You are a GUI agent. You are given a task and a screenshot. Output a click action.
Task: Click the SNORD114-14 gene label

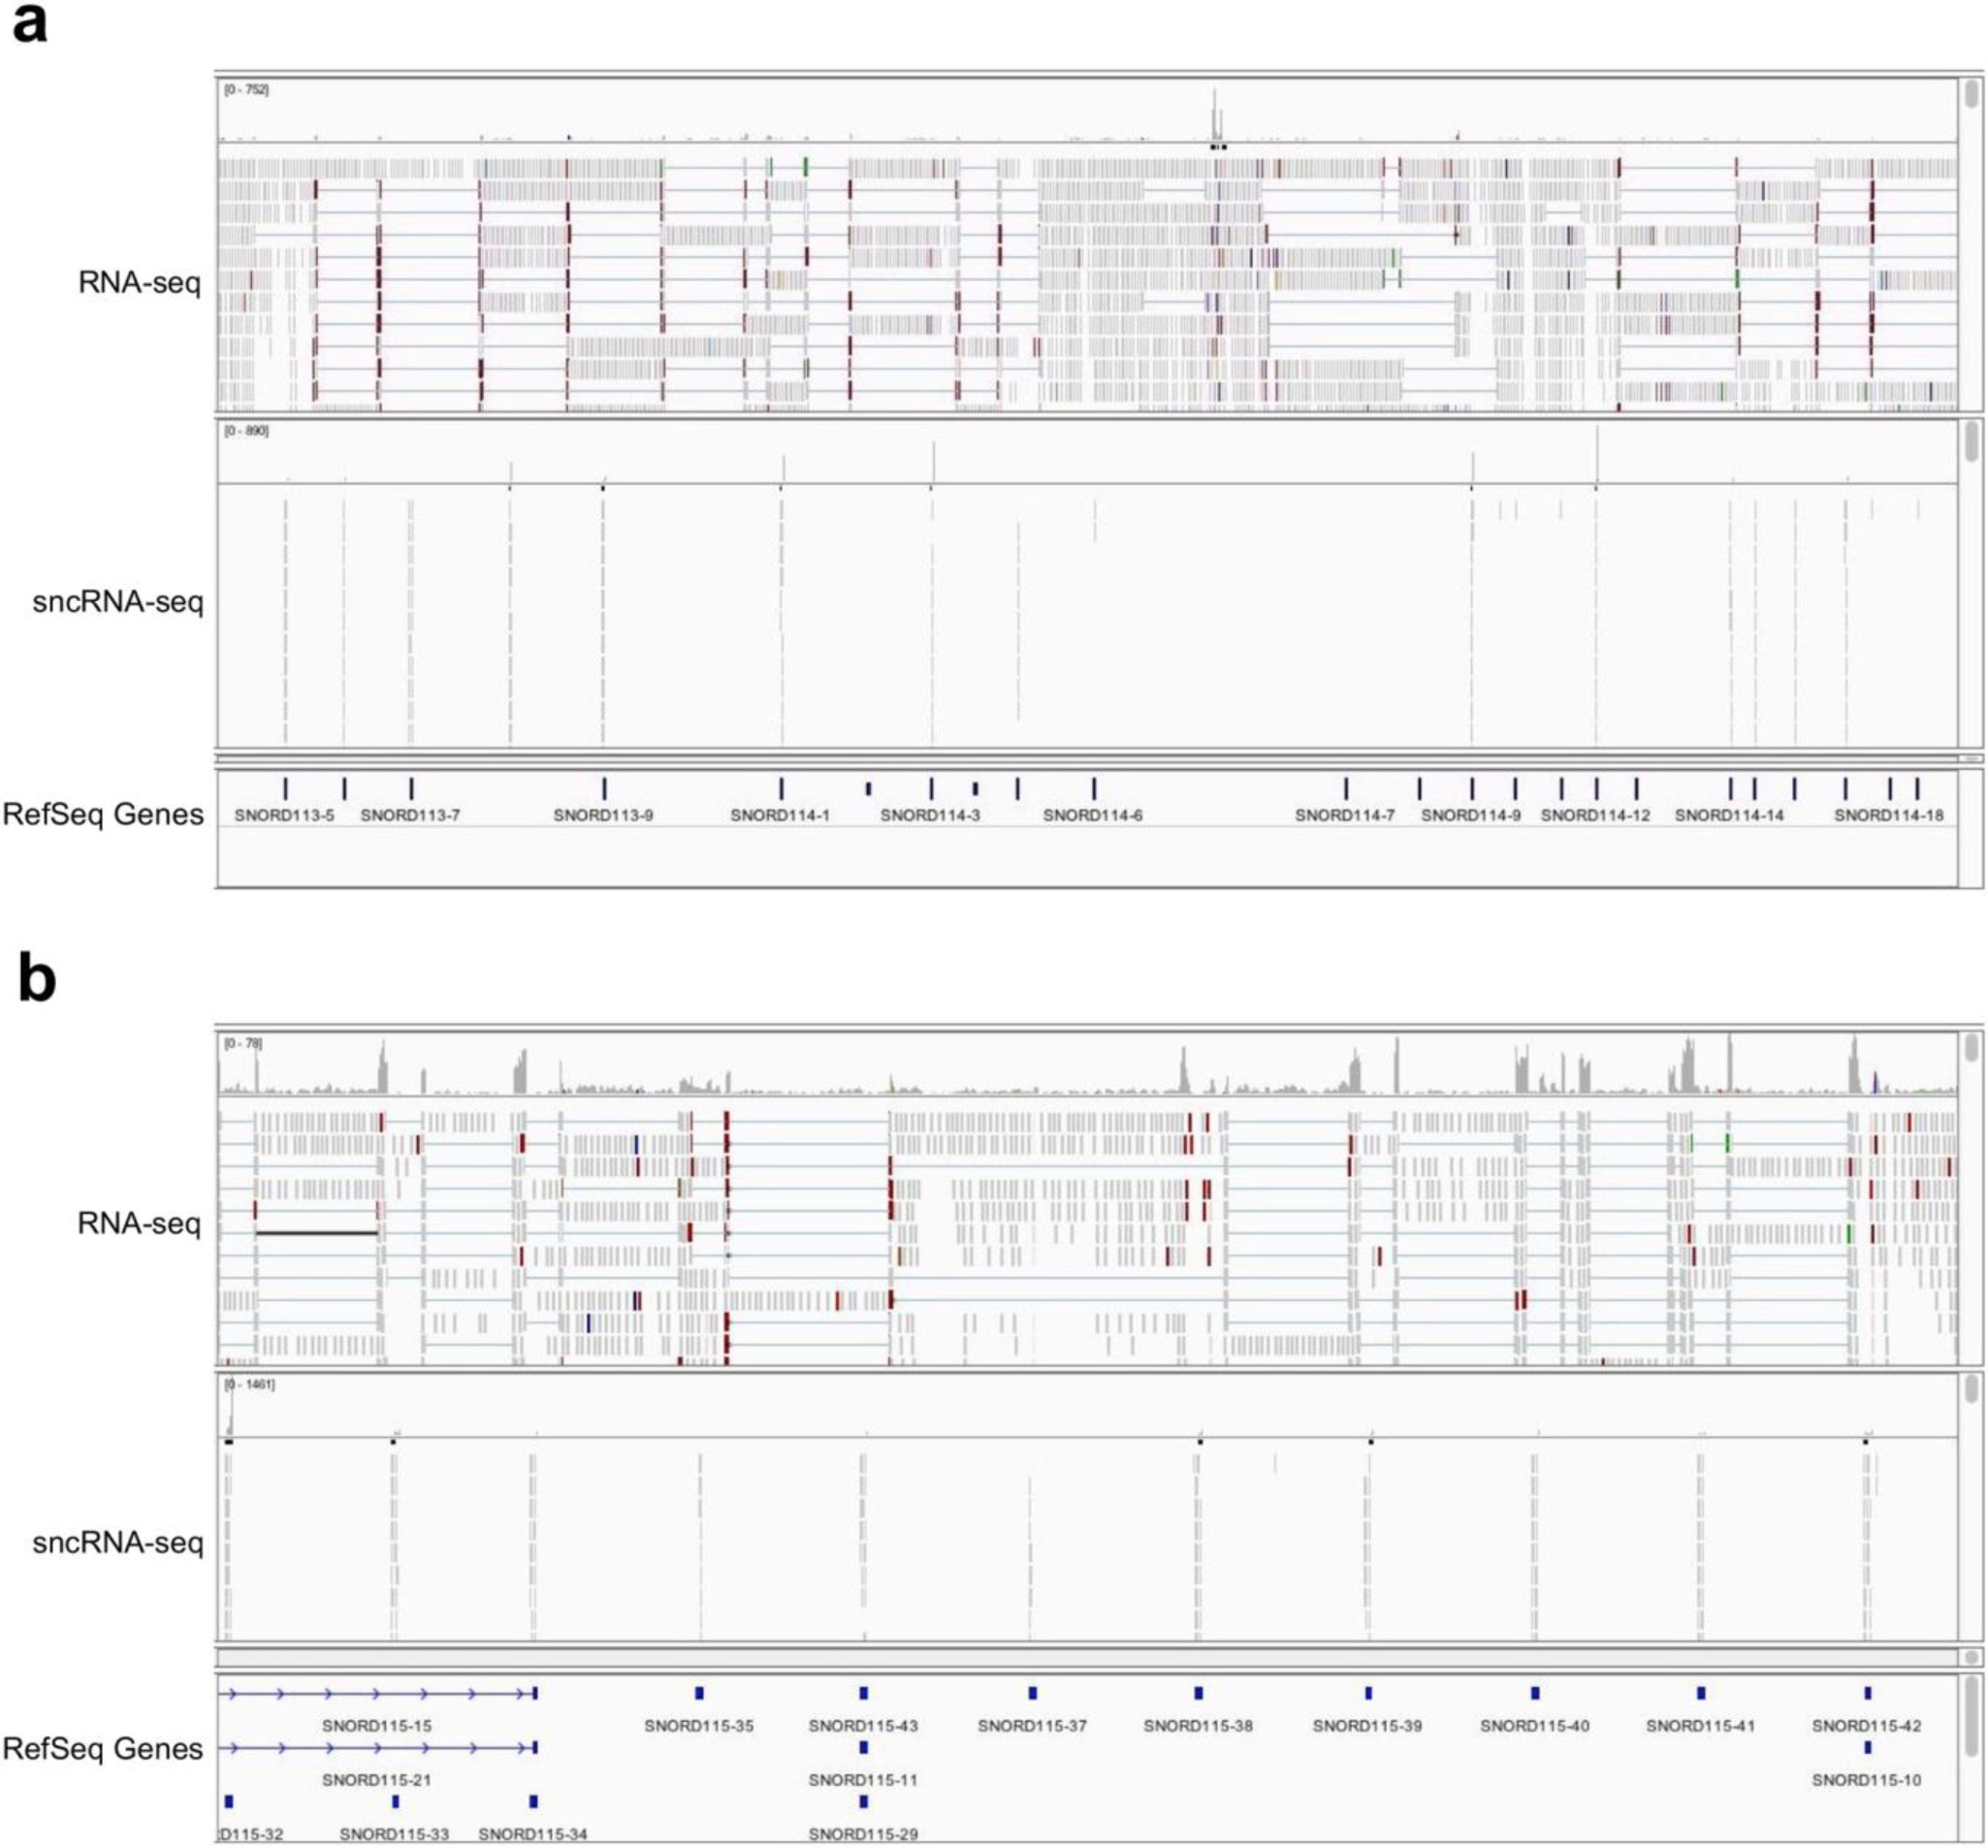tap(1729, 816)
